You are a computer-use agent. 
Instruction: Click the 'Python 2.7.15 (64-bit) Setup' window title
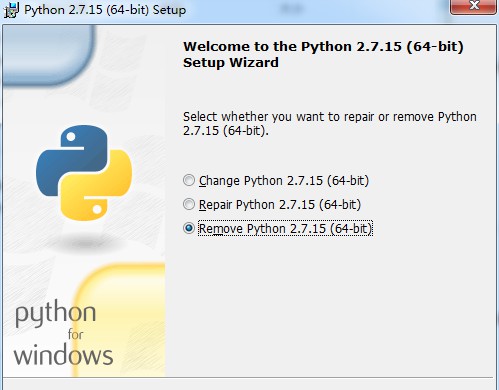[x=105, y=10]
